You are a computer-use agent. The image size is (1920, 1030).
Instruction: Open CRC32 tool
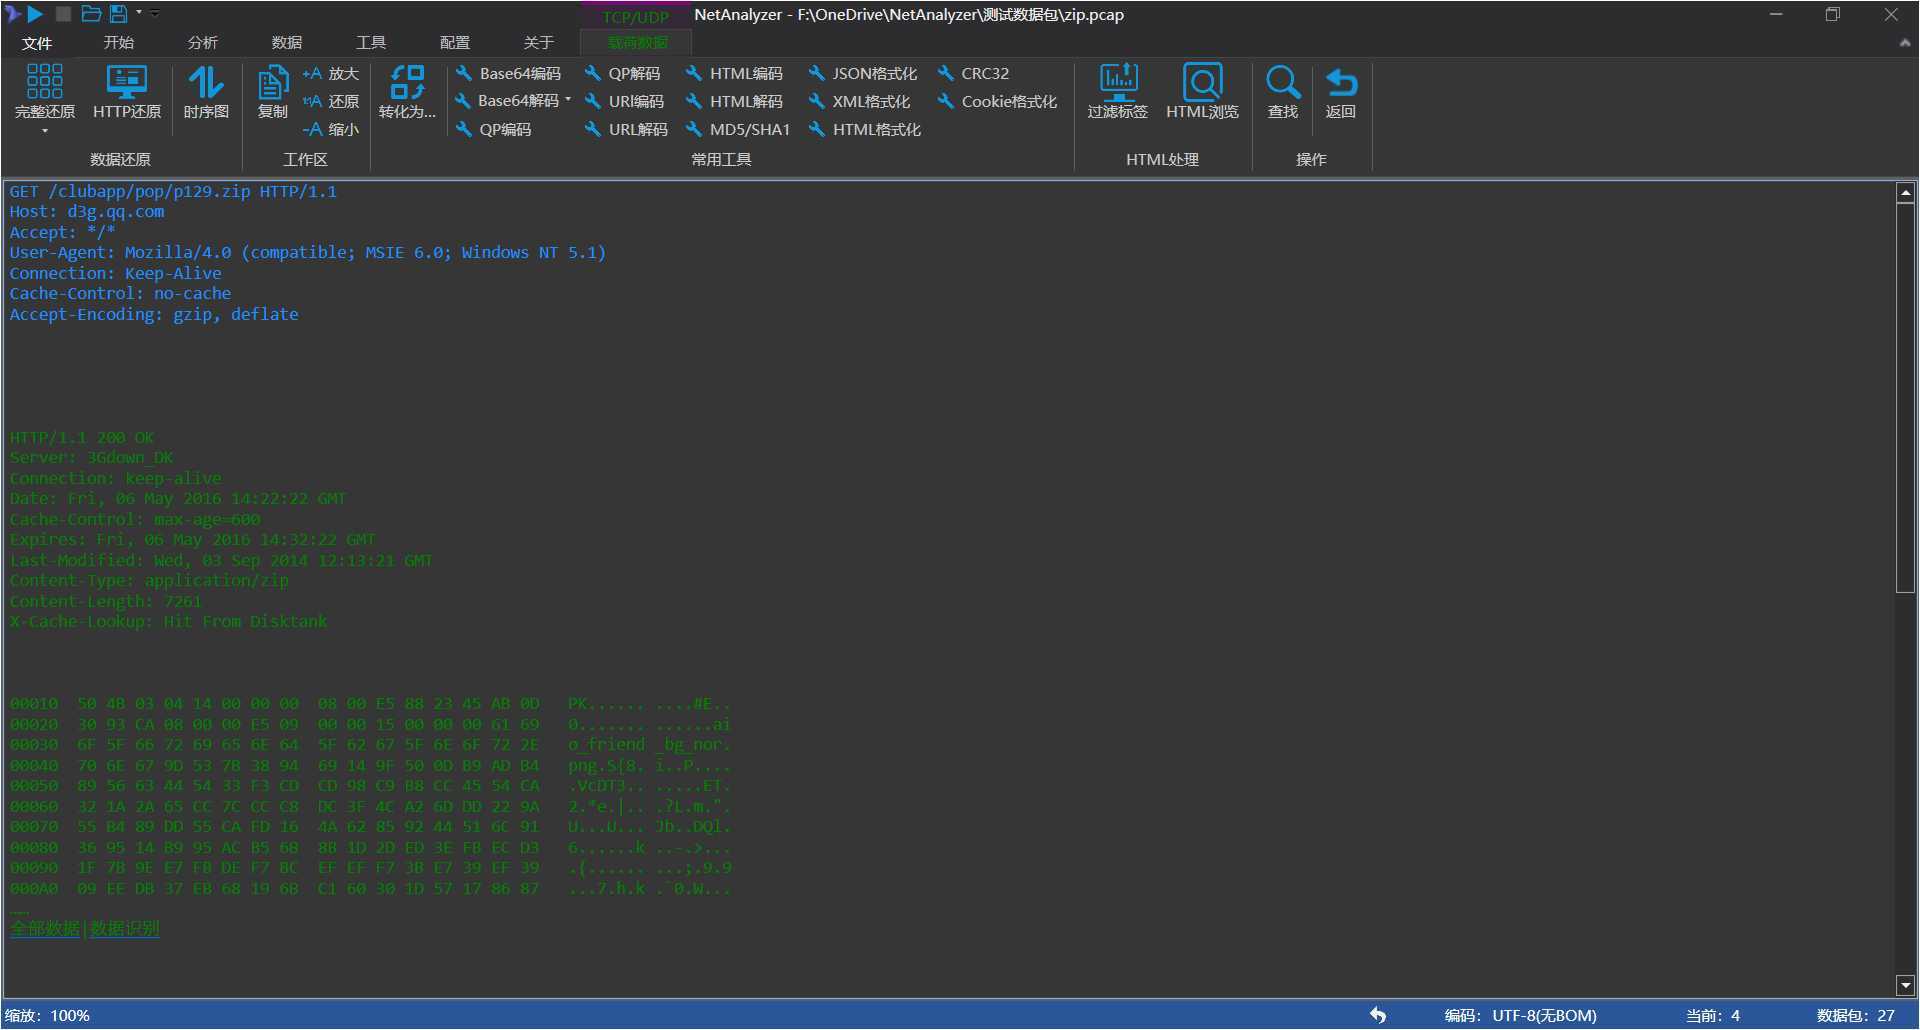click(974, 73)
